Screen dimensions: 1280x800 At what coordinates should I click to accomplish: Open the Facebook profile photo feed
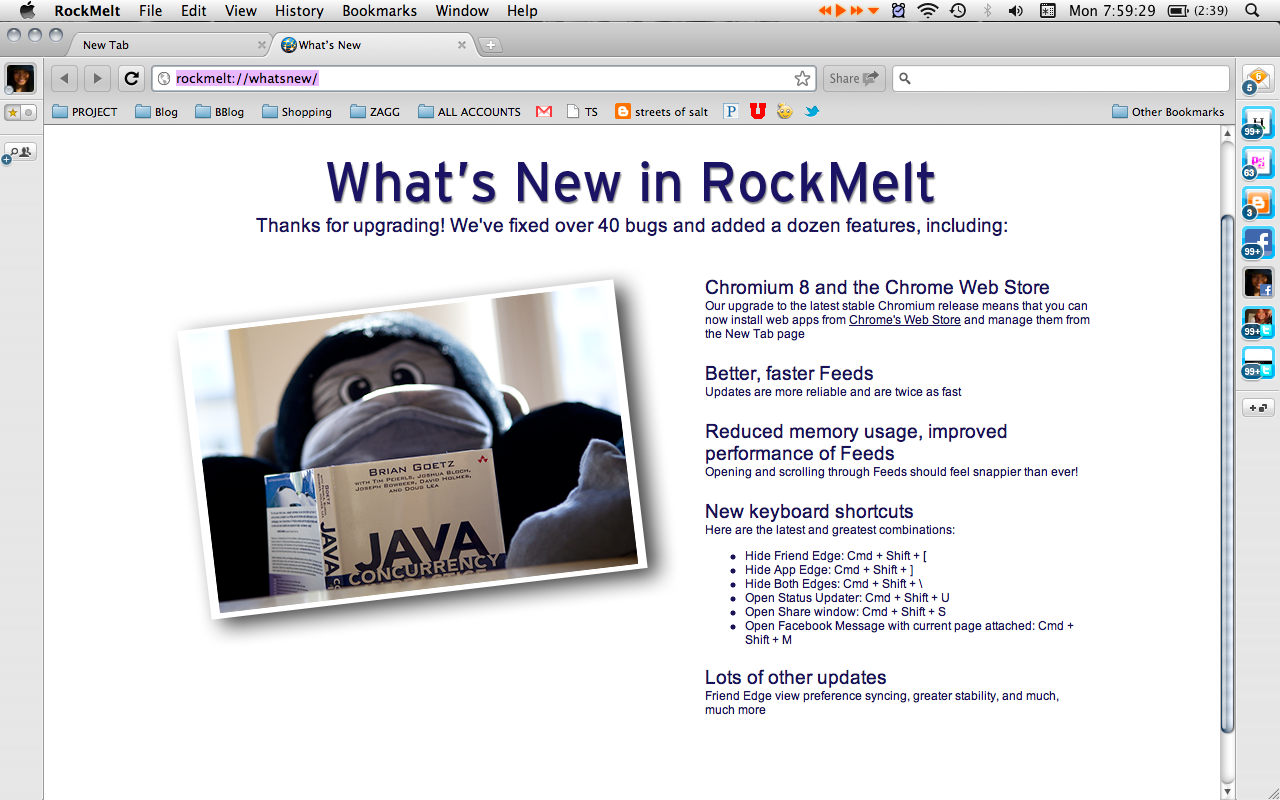coord(1258,282)
